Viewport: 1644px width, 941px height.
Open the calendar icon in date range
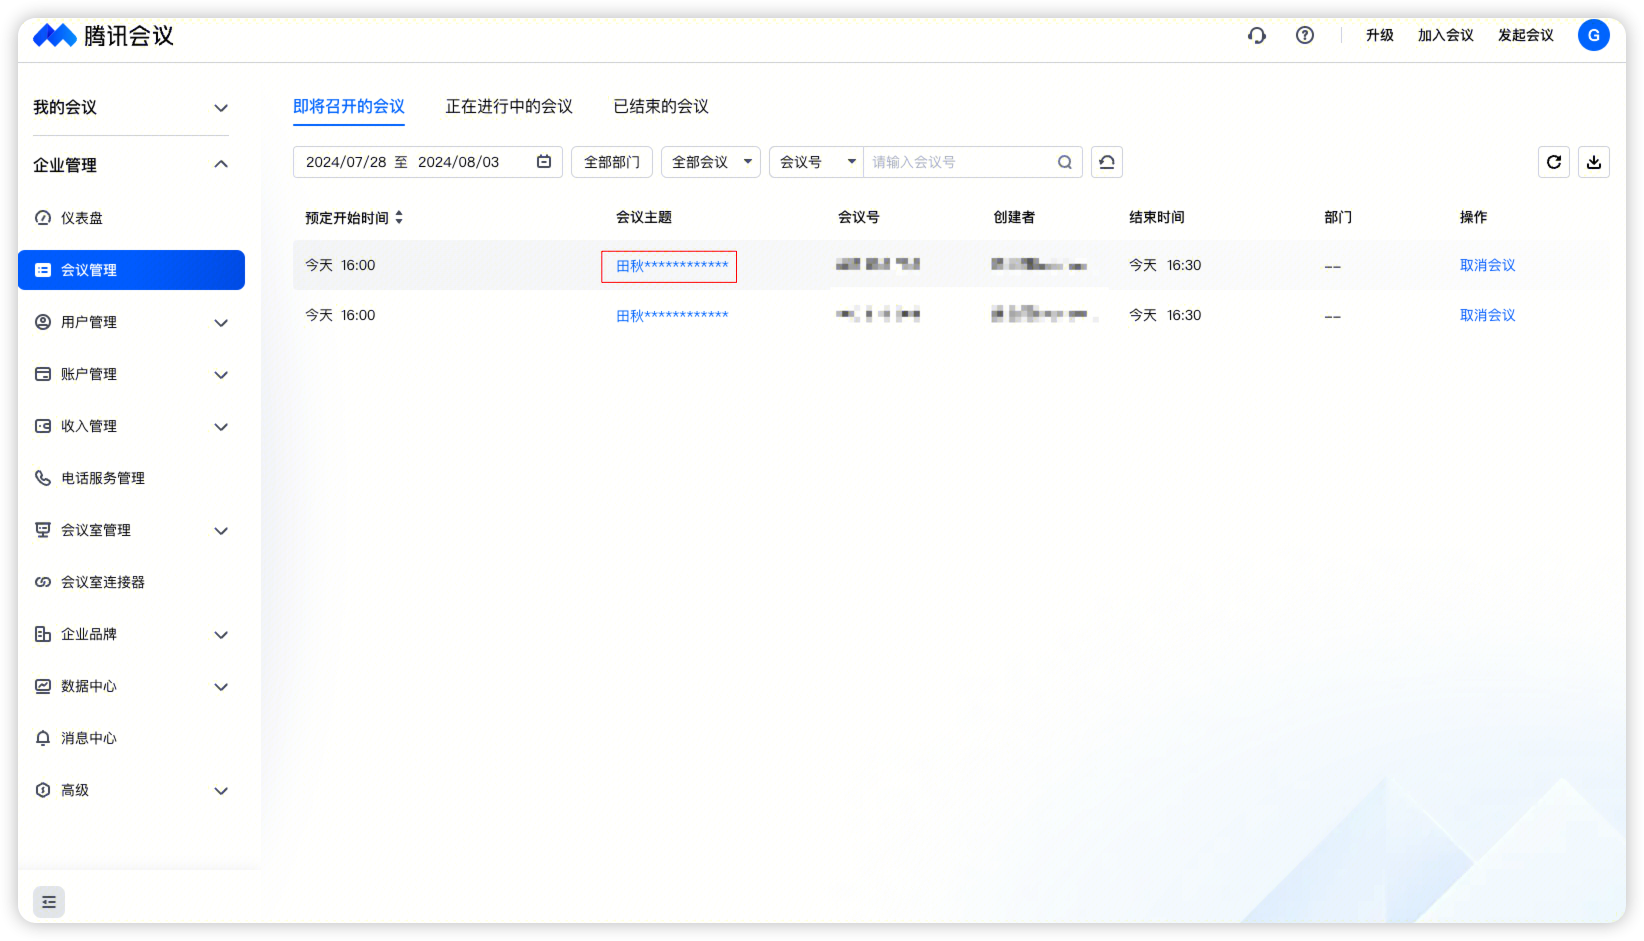(544, 162)
